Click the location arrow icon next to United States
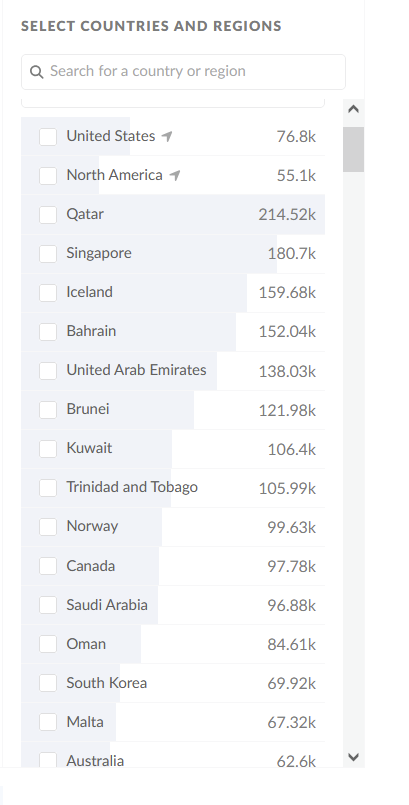 tap(167, 136)
